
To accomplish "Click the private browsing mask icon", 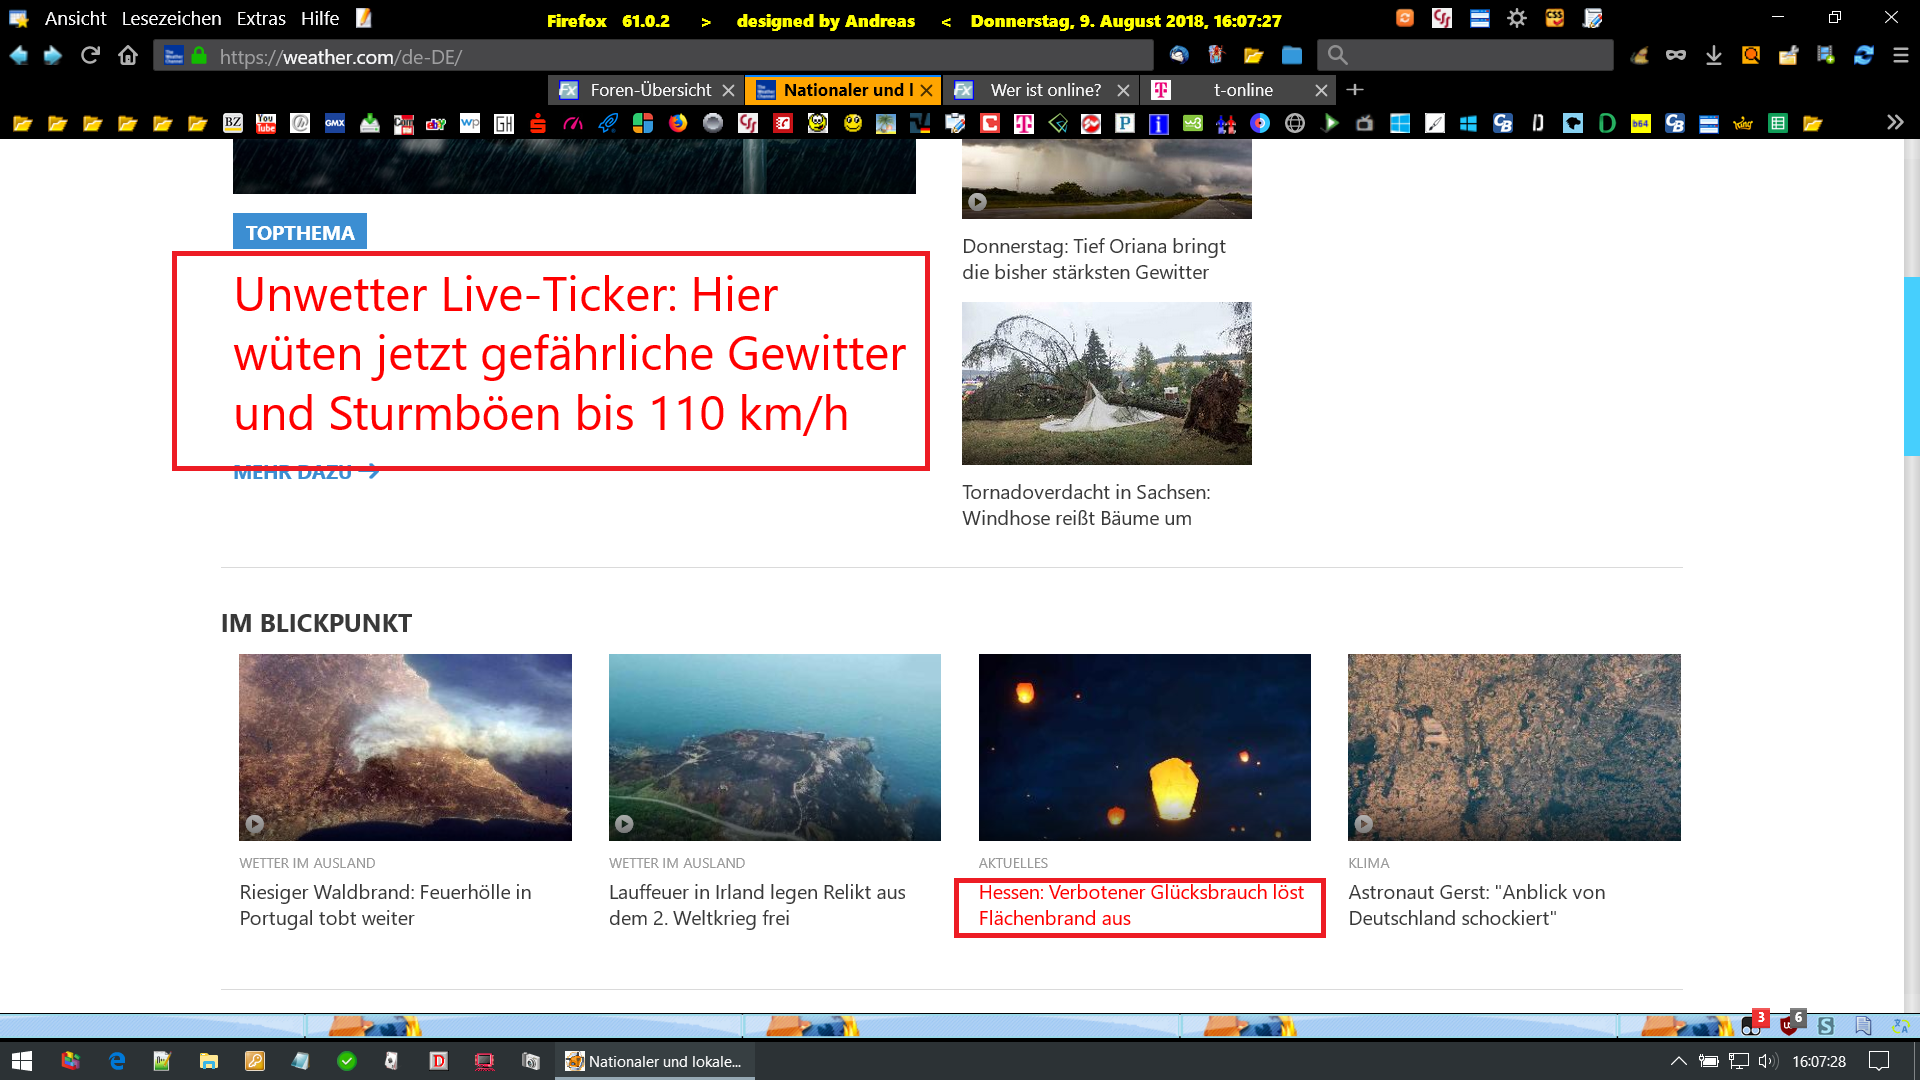I will 1676,56.
